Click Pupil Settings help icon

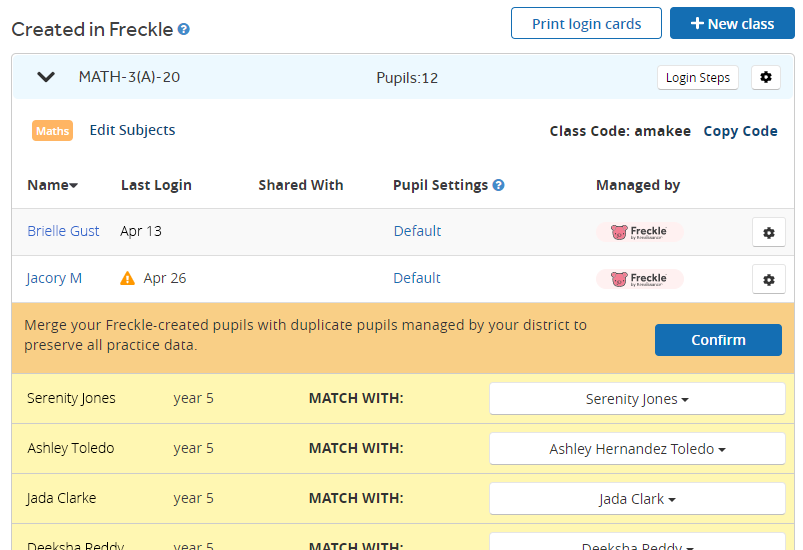[498, 185]
